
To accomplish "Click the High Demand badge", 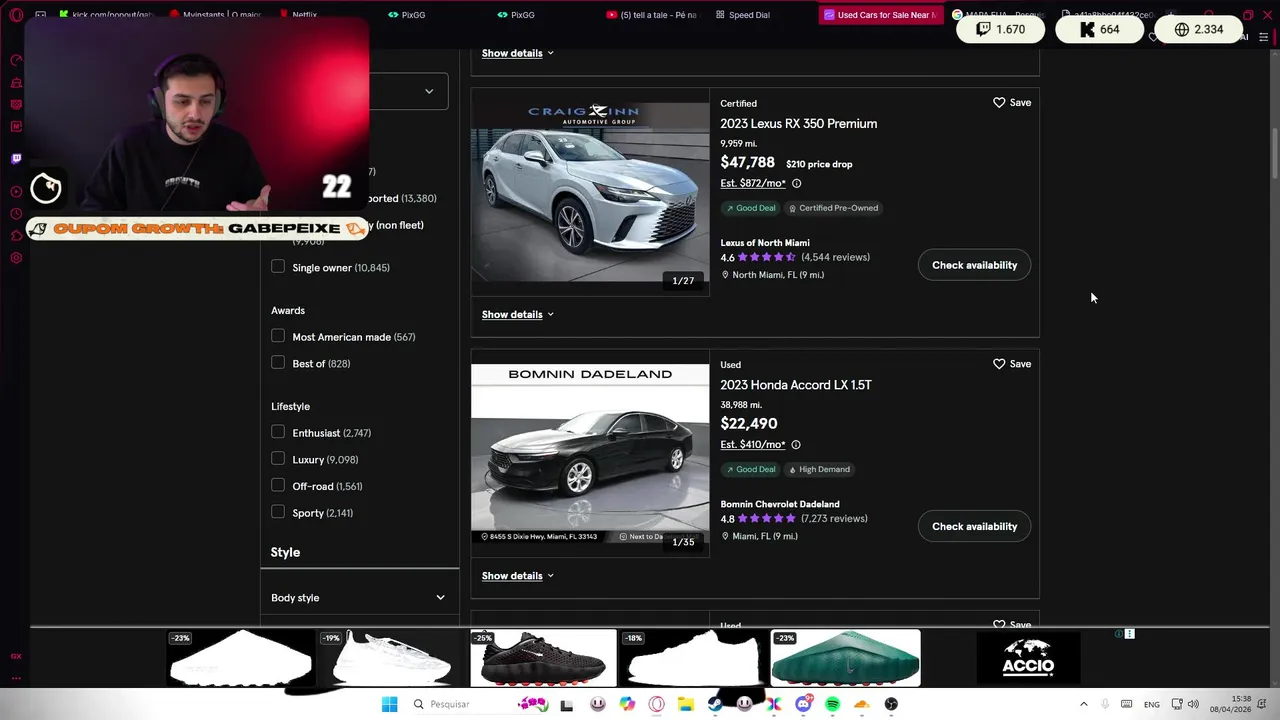I will [819, 469].
